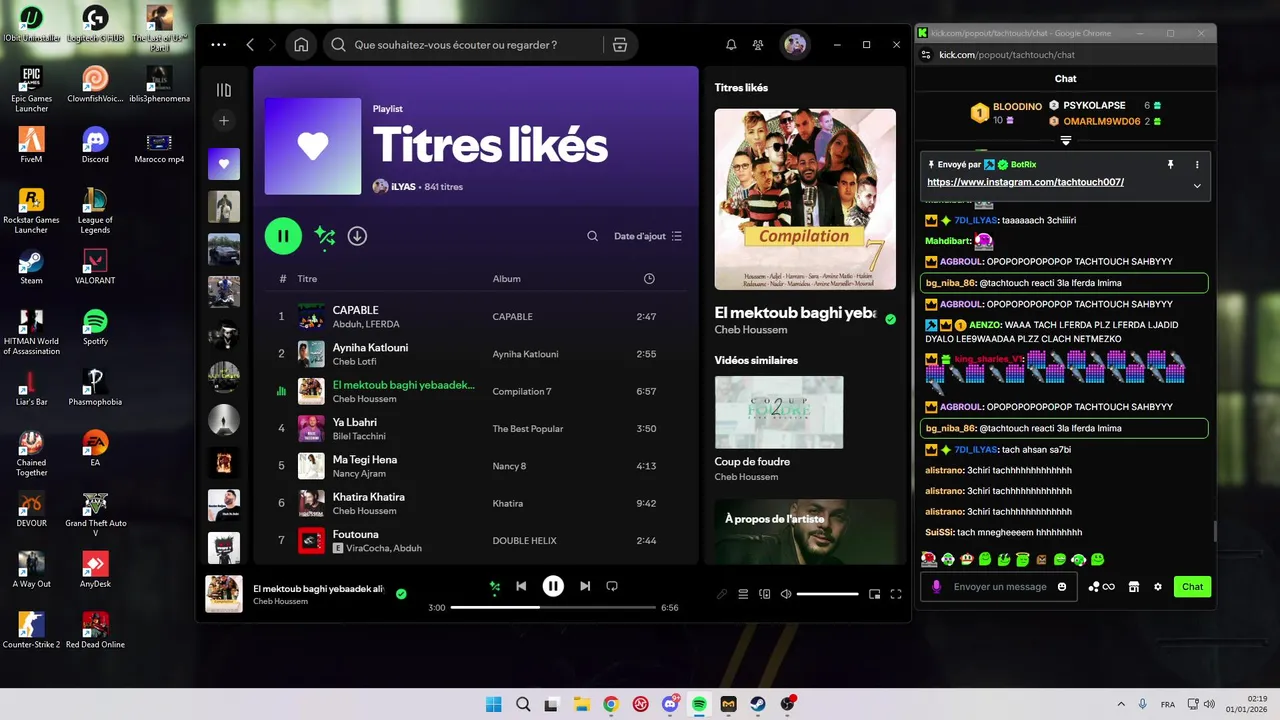This screenshot has height=720, width=1280.
Task: Open Compilation 7 cover in right panel
Action: click(x=805, y=199)
